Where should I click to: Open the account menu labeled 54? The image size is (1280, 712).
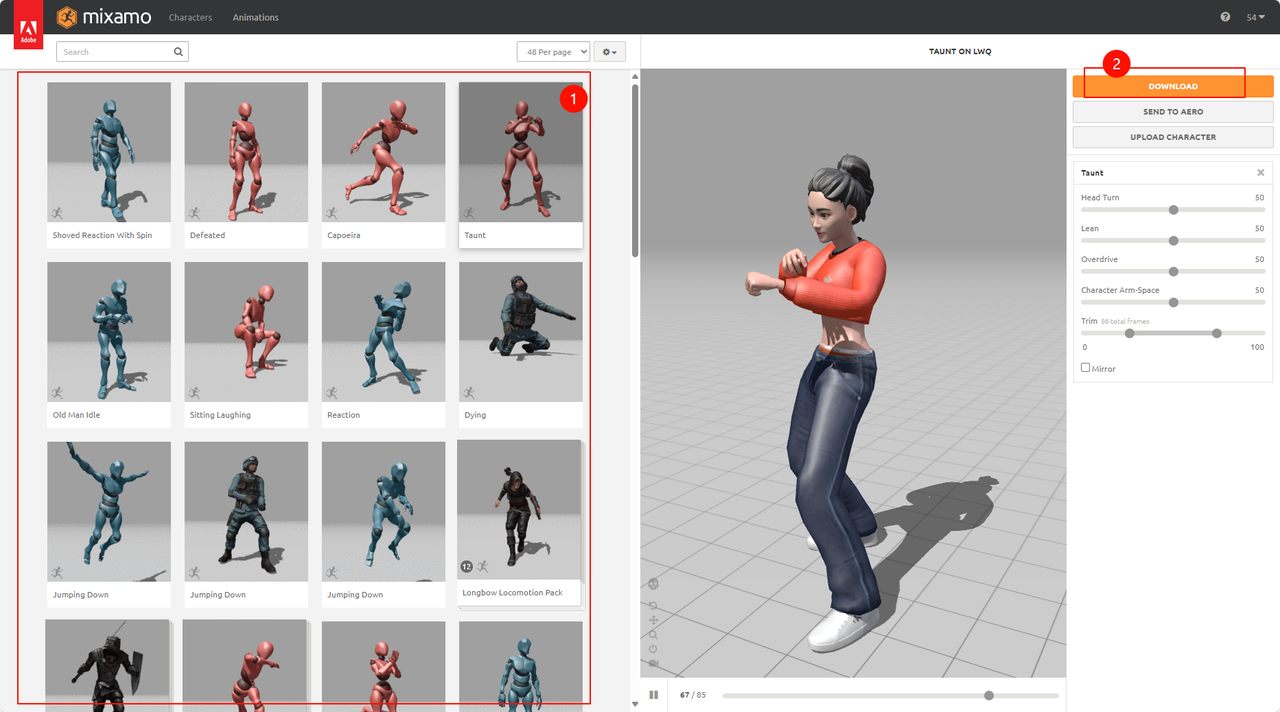pyautogui.click(x=1255, y=17)
